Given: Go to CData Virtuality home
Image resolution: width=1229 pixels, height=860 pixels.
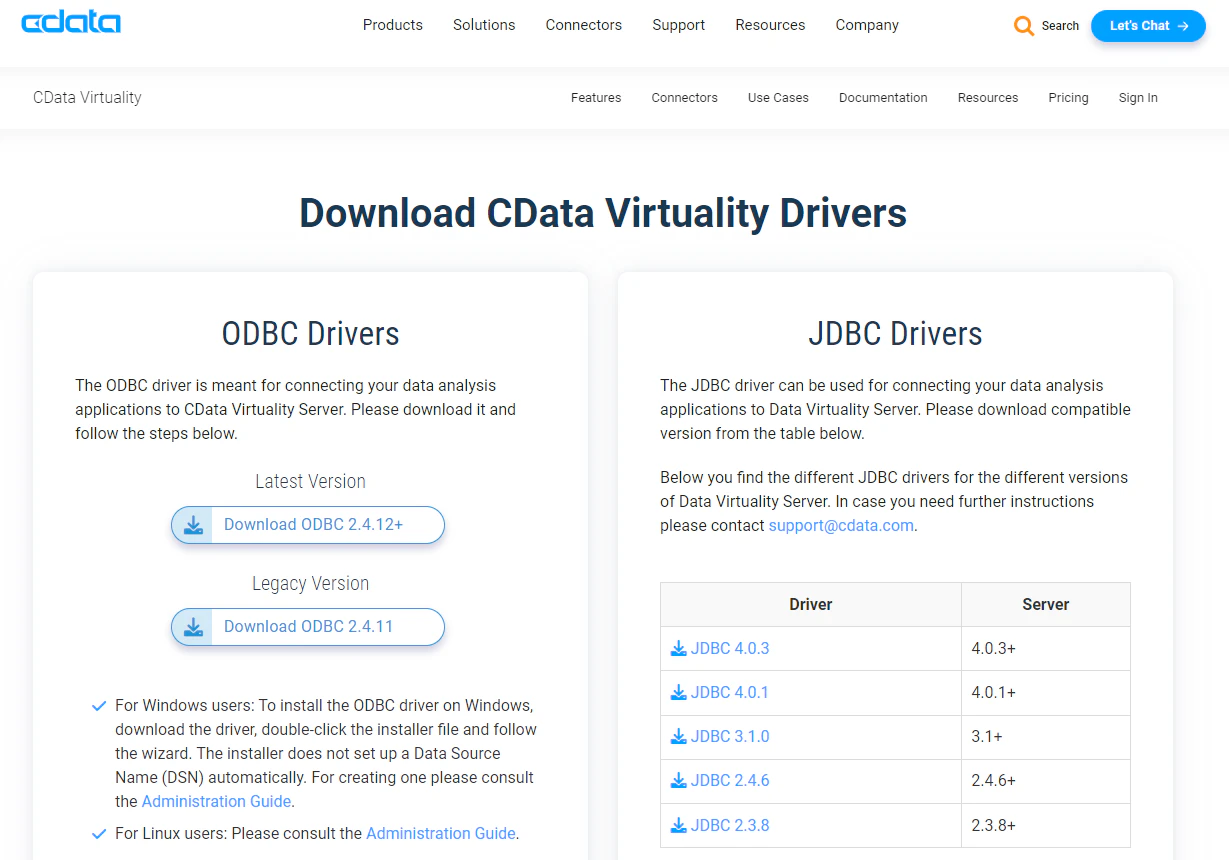Looking at the screenshot, I should coord(87,97).
